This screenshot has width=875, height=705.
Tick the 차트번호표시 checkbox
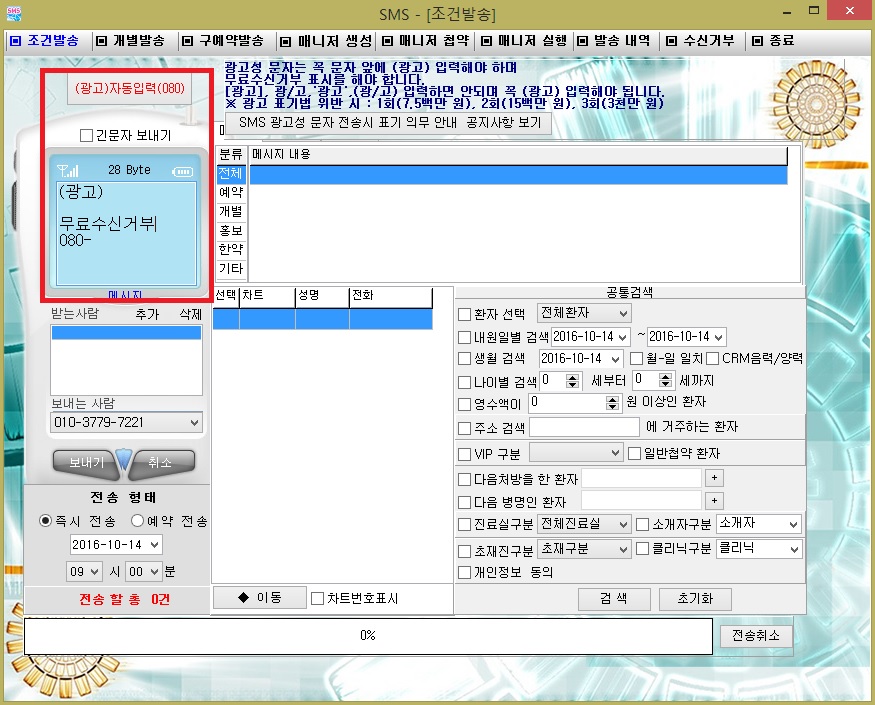(318, 599)
